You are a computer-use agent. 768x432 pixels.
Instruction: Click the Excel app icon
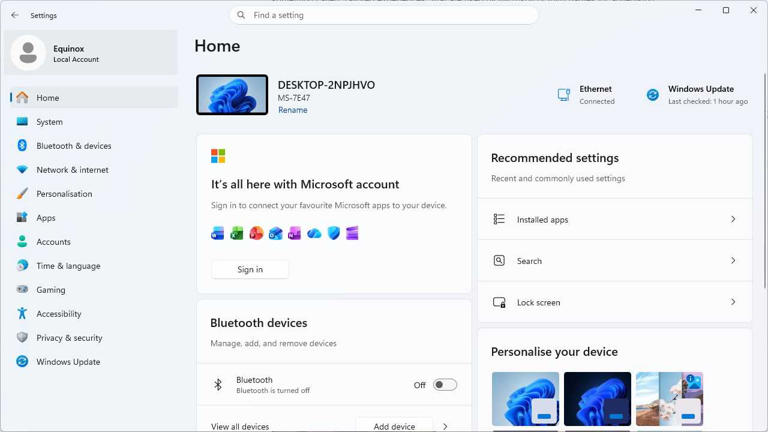tap(237, 234)
